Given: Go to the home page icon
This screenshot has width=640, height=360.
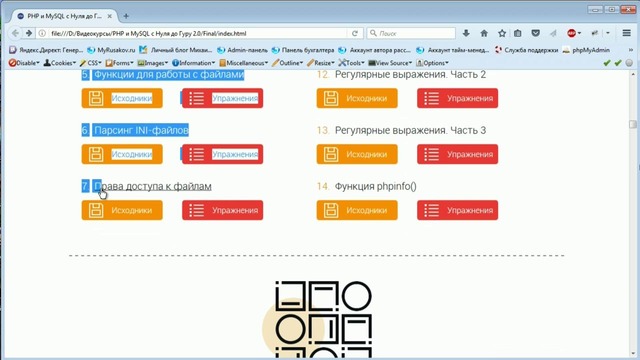Looking at the screenshot, I should pos(484,33).
